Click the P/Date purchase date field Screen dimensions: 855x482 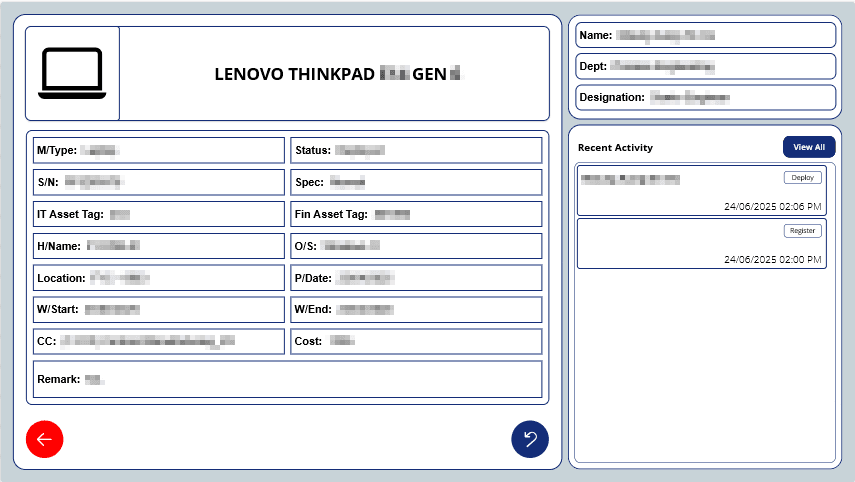(x=416, y=278)
